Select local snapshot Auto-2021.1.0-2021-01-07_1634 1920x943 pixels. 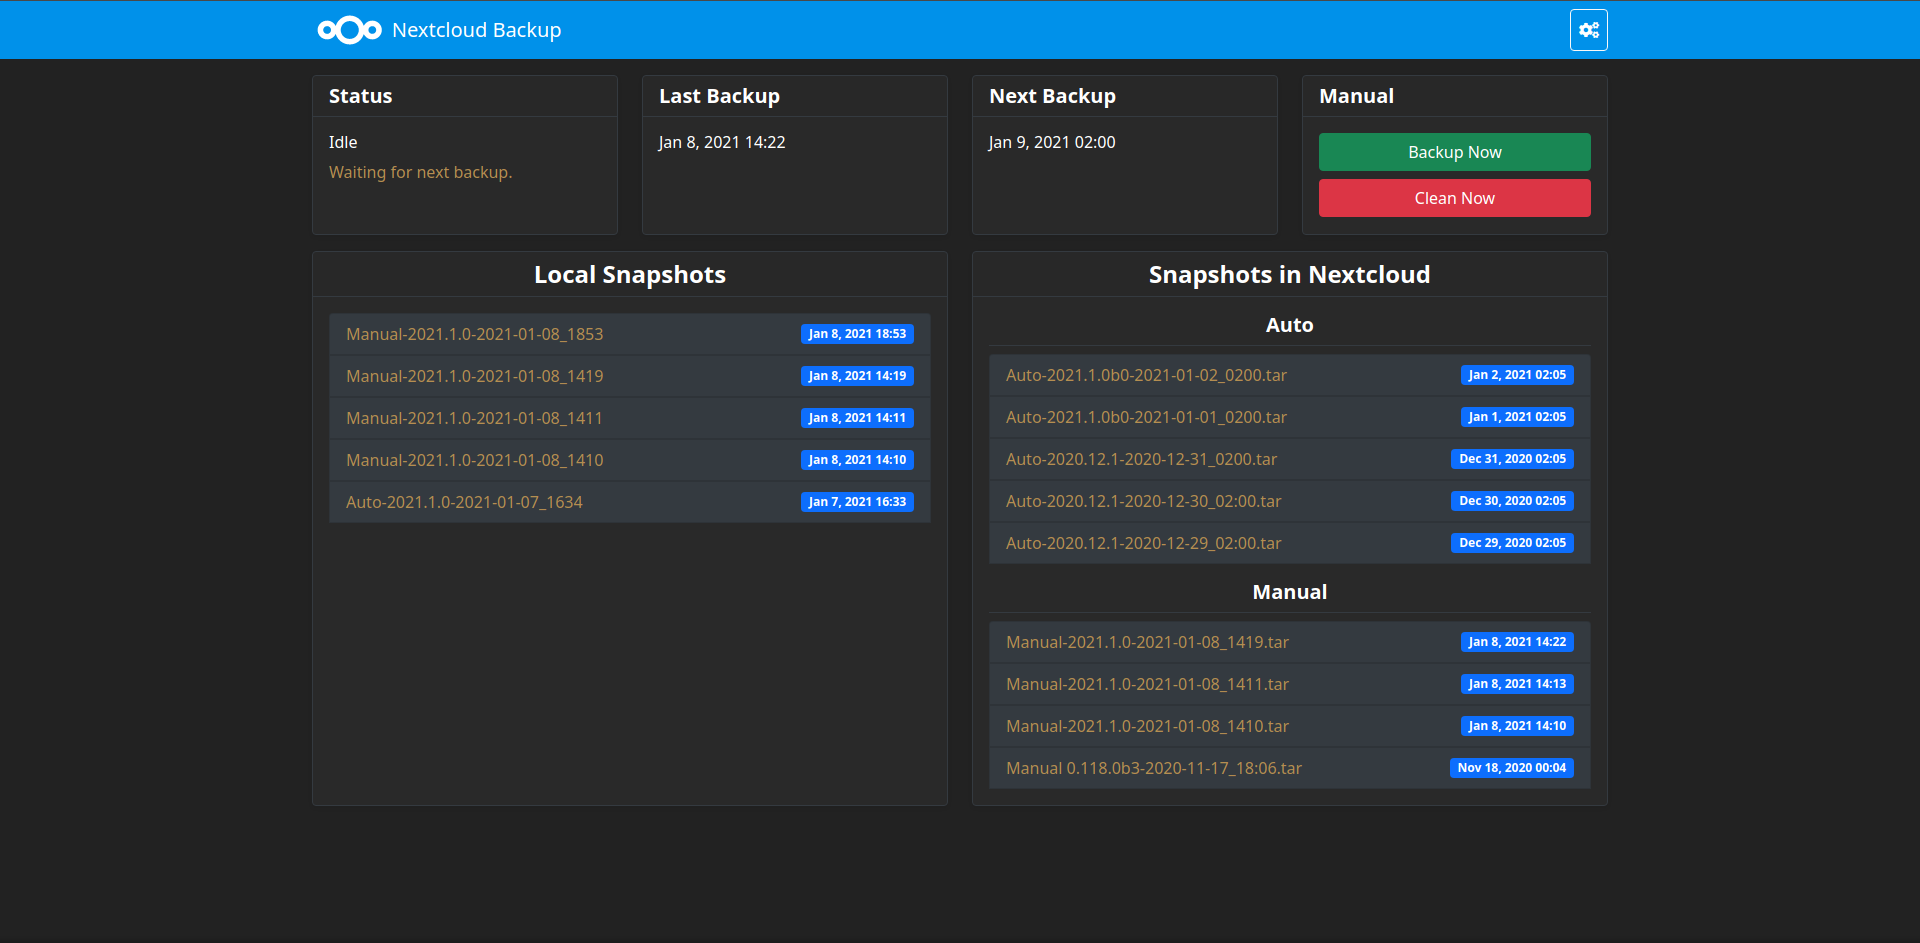pyautogui.click(x=630, y=502)
